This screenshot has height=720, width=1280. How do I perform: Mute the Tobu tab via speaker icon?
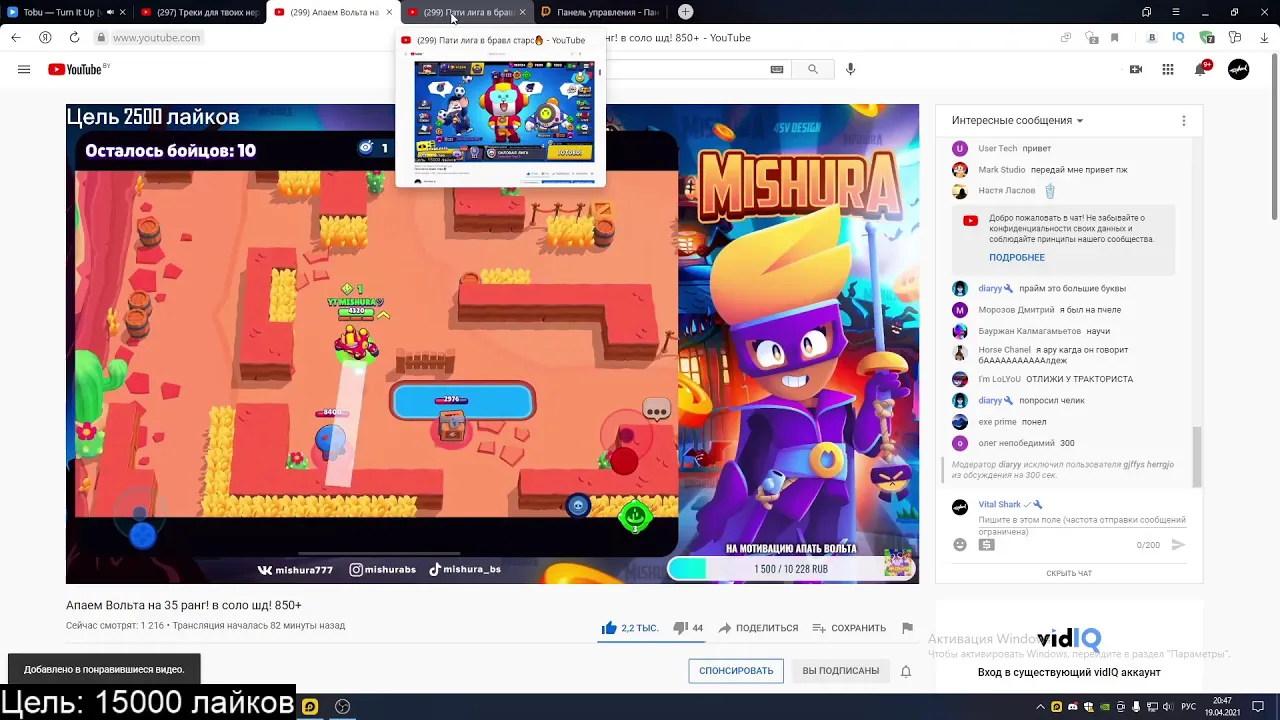click(x=109, y=12)
